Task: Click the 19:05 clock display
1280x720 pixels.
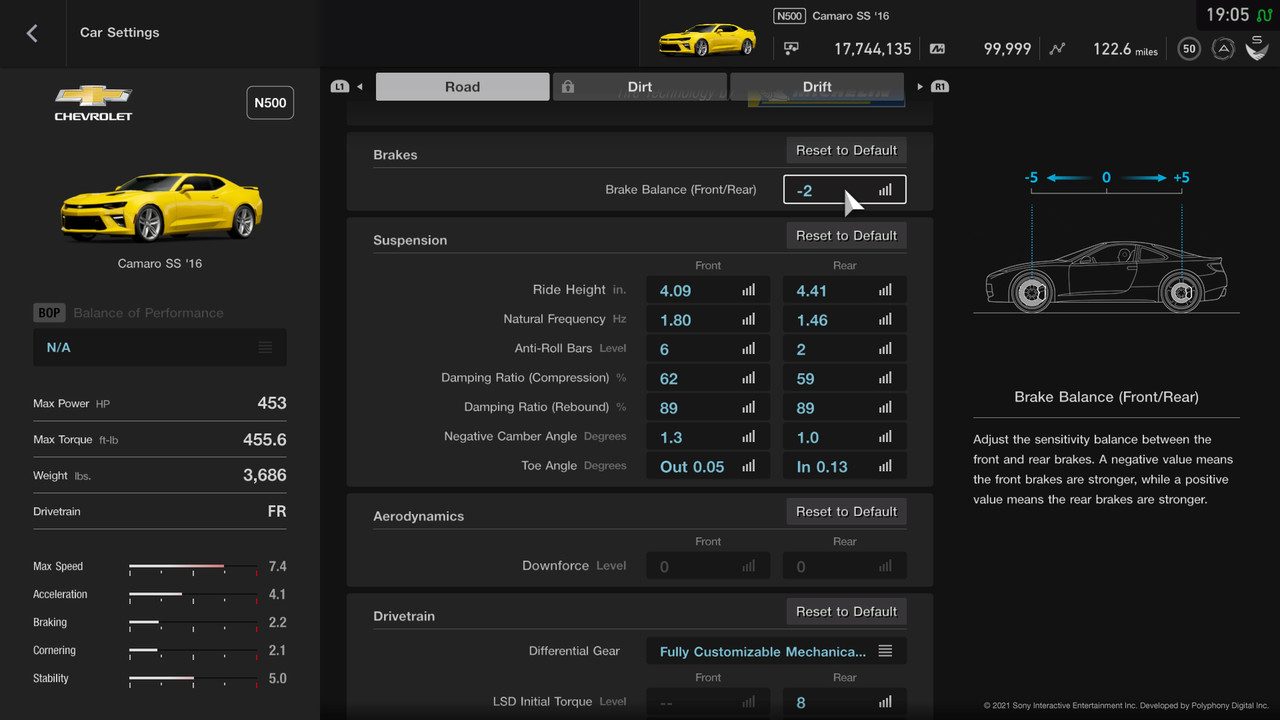Action: [x=1227, y=15]
